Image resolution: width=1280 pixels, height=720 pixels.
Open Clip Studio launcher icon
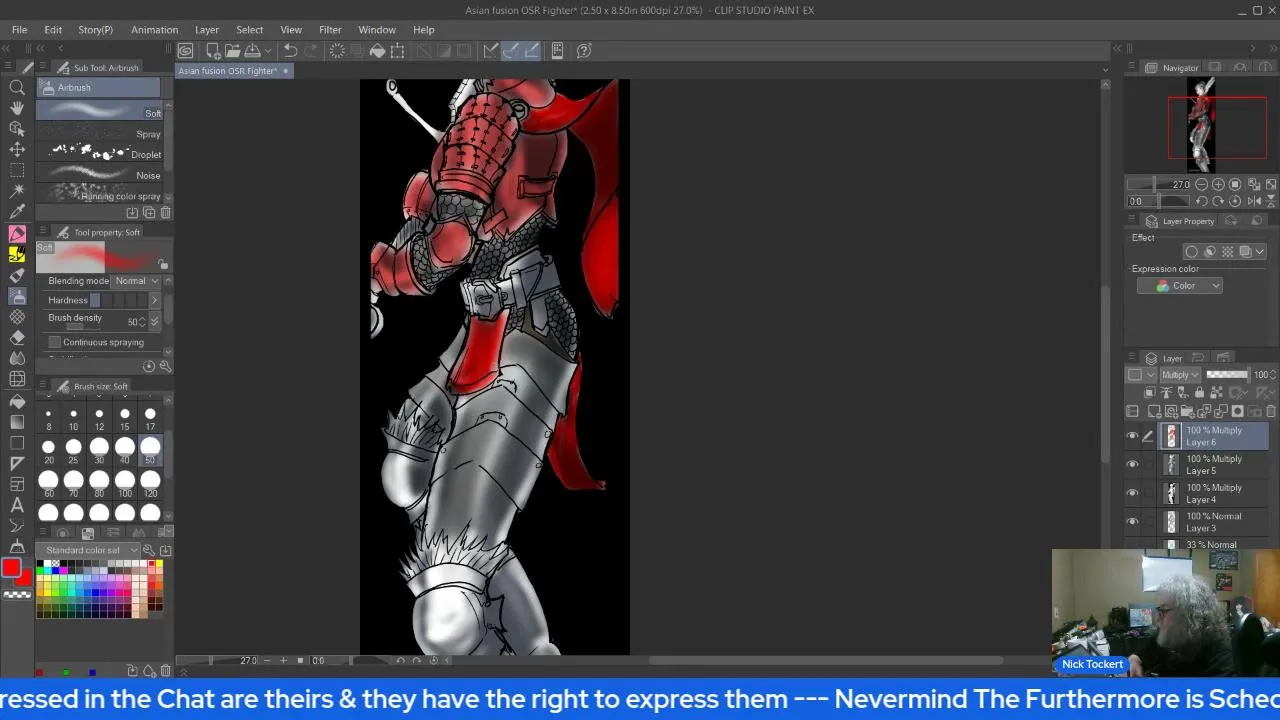click(x=186, y=50)
